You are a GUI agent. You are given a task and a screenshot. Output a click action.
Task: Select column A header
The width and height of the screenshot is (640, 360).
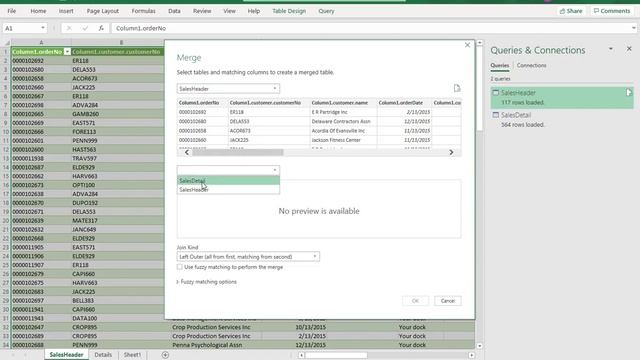coord(41,42)
